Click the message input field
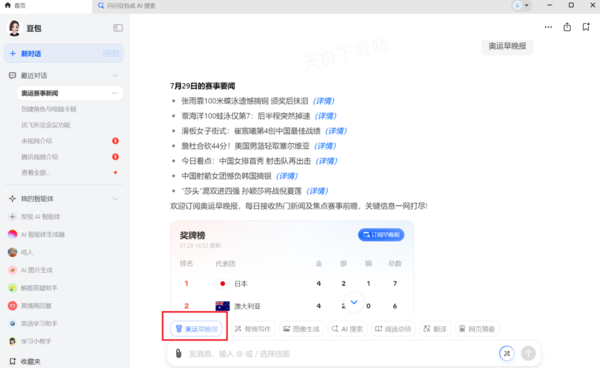Image resolution: width=600 pixels, height=368 pixels. (341, 353)
